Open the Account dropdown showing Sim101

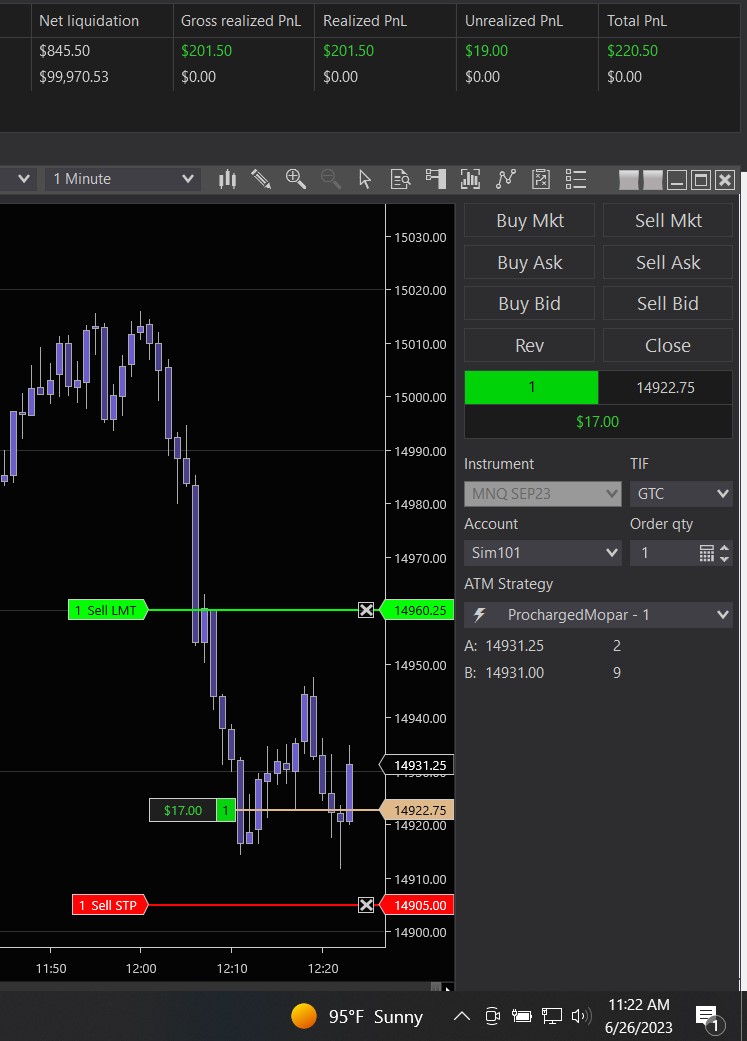tap(542, 553)
